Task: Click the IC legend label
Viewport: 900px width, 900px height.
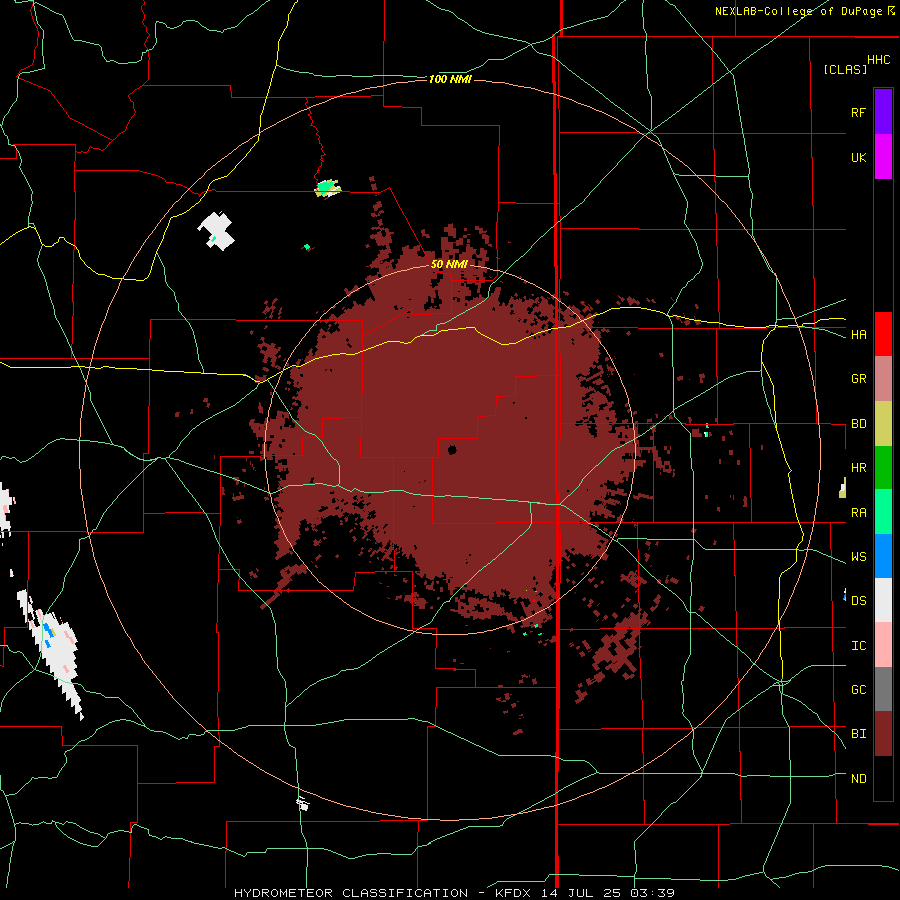Action: [858, 646]
